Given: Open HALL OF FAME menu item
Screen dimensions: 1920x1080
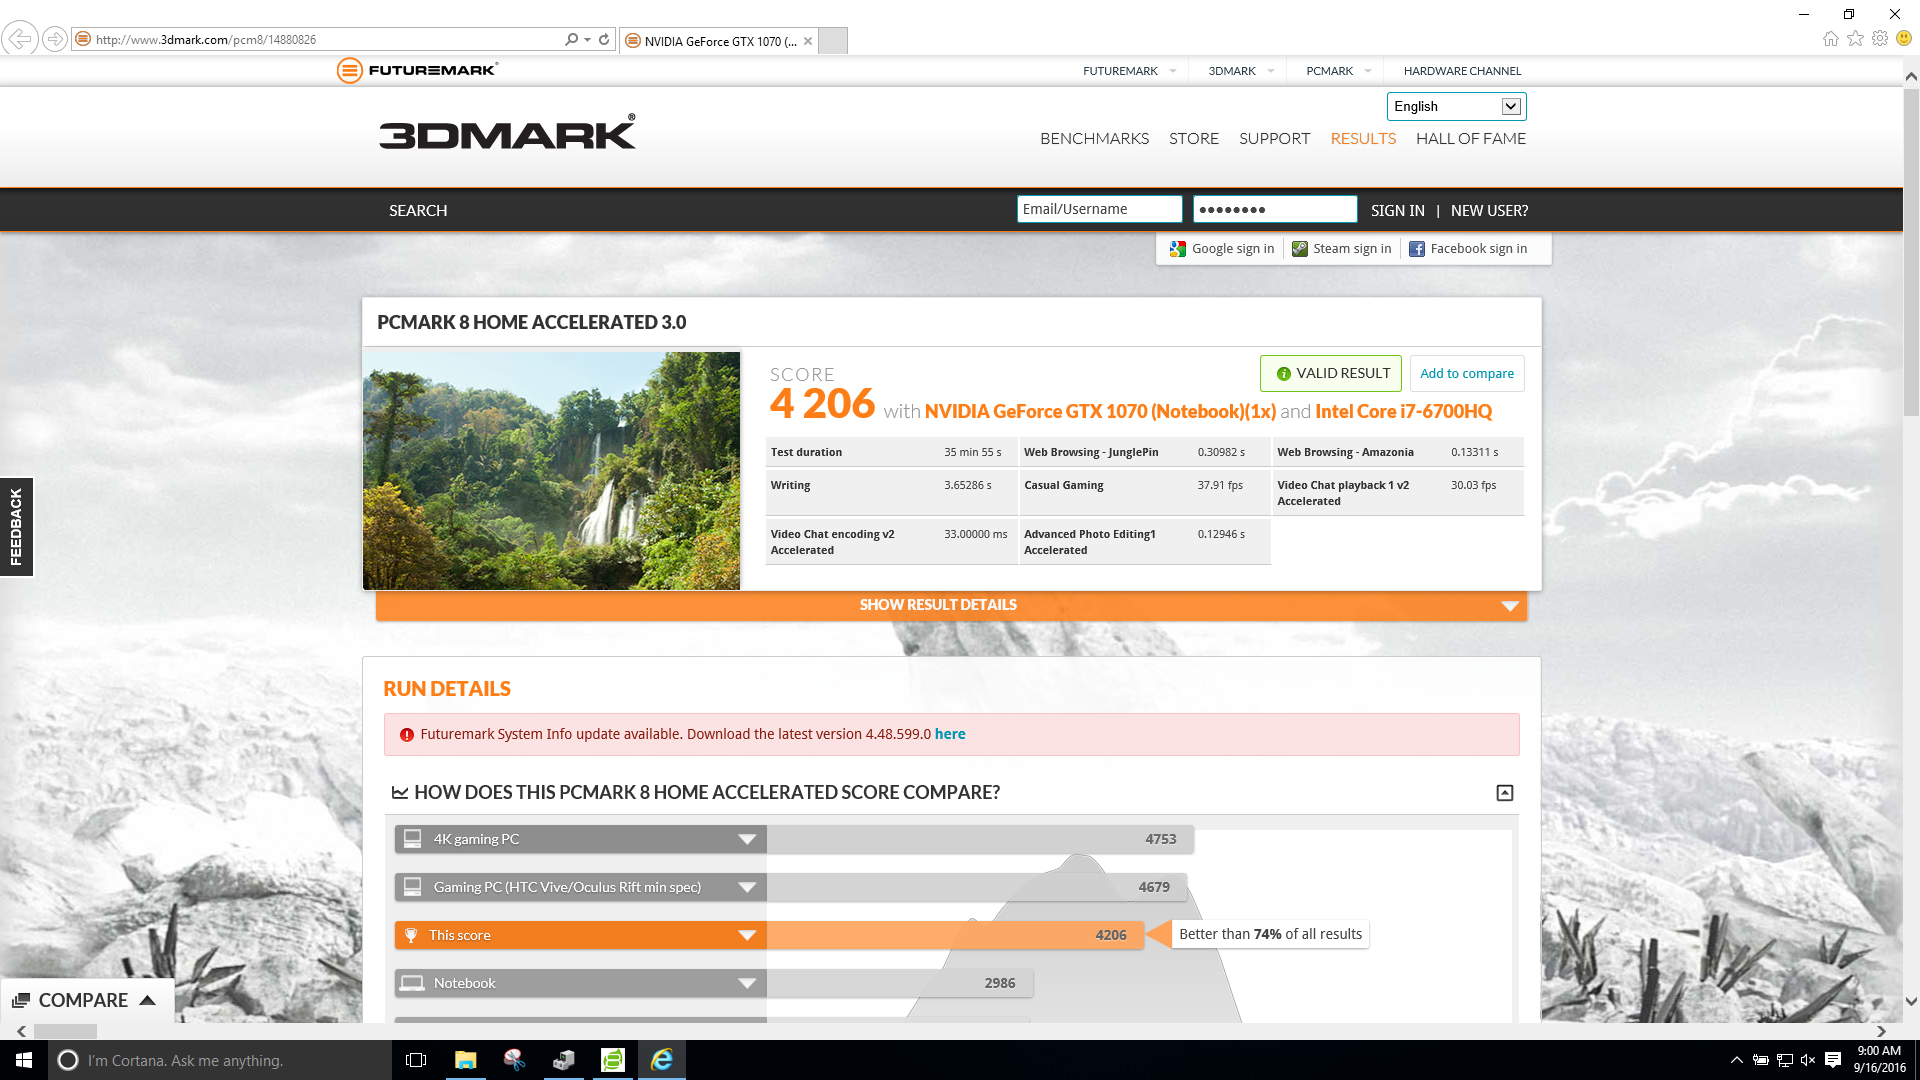Looking at the screenshot, I should point(1471,139).
